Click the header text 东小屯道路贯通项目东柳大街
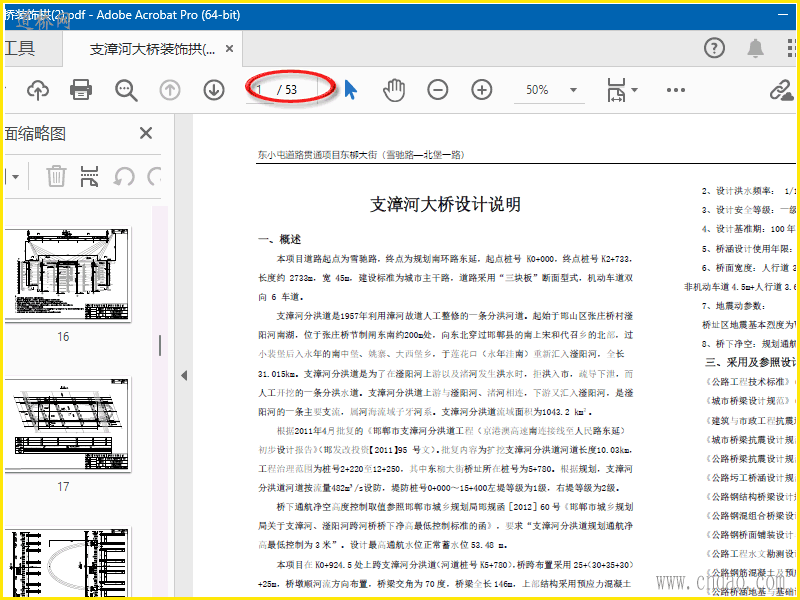 click(317, 155)
